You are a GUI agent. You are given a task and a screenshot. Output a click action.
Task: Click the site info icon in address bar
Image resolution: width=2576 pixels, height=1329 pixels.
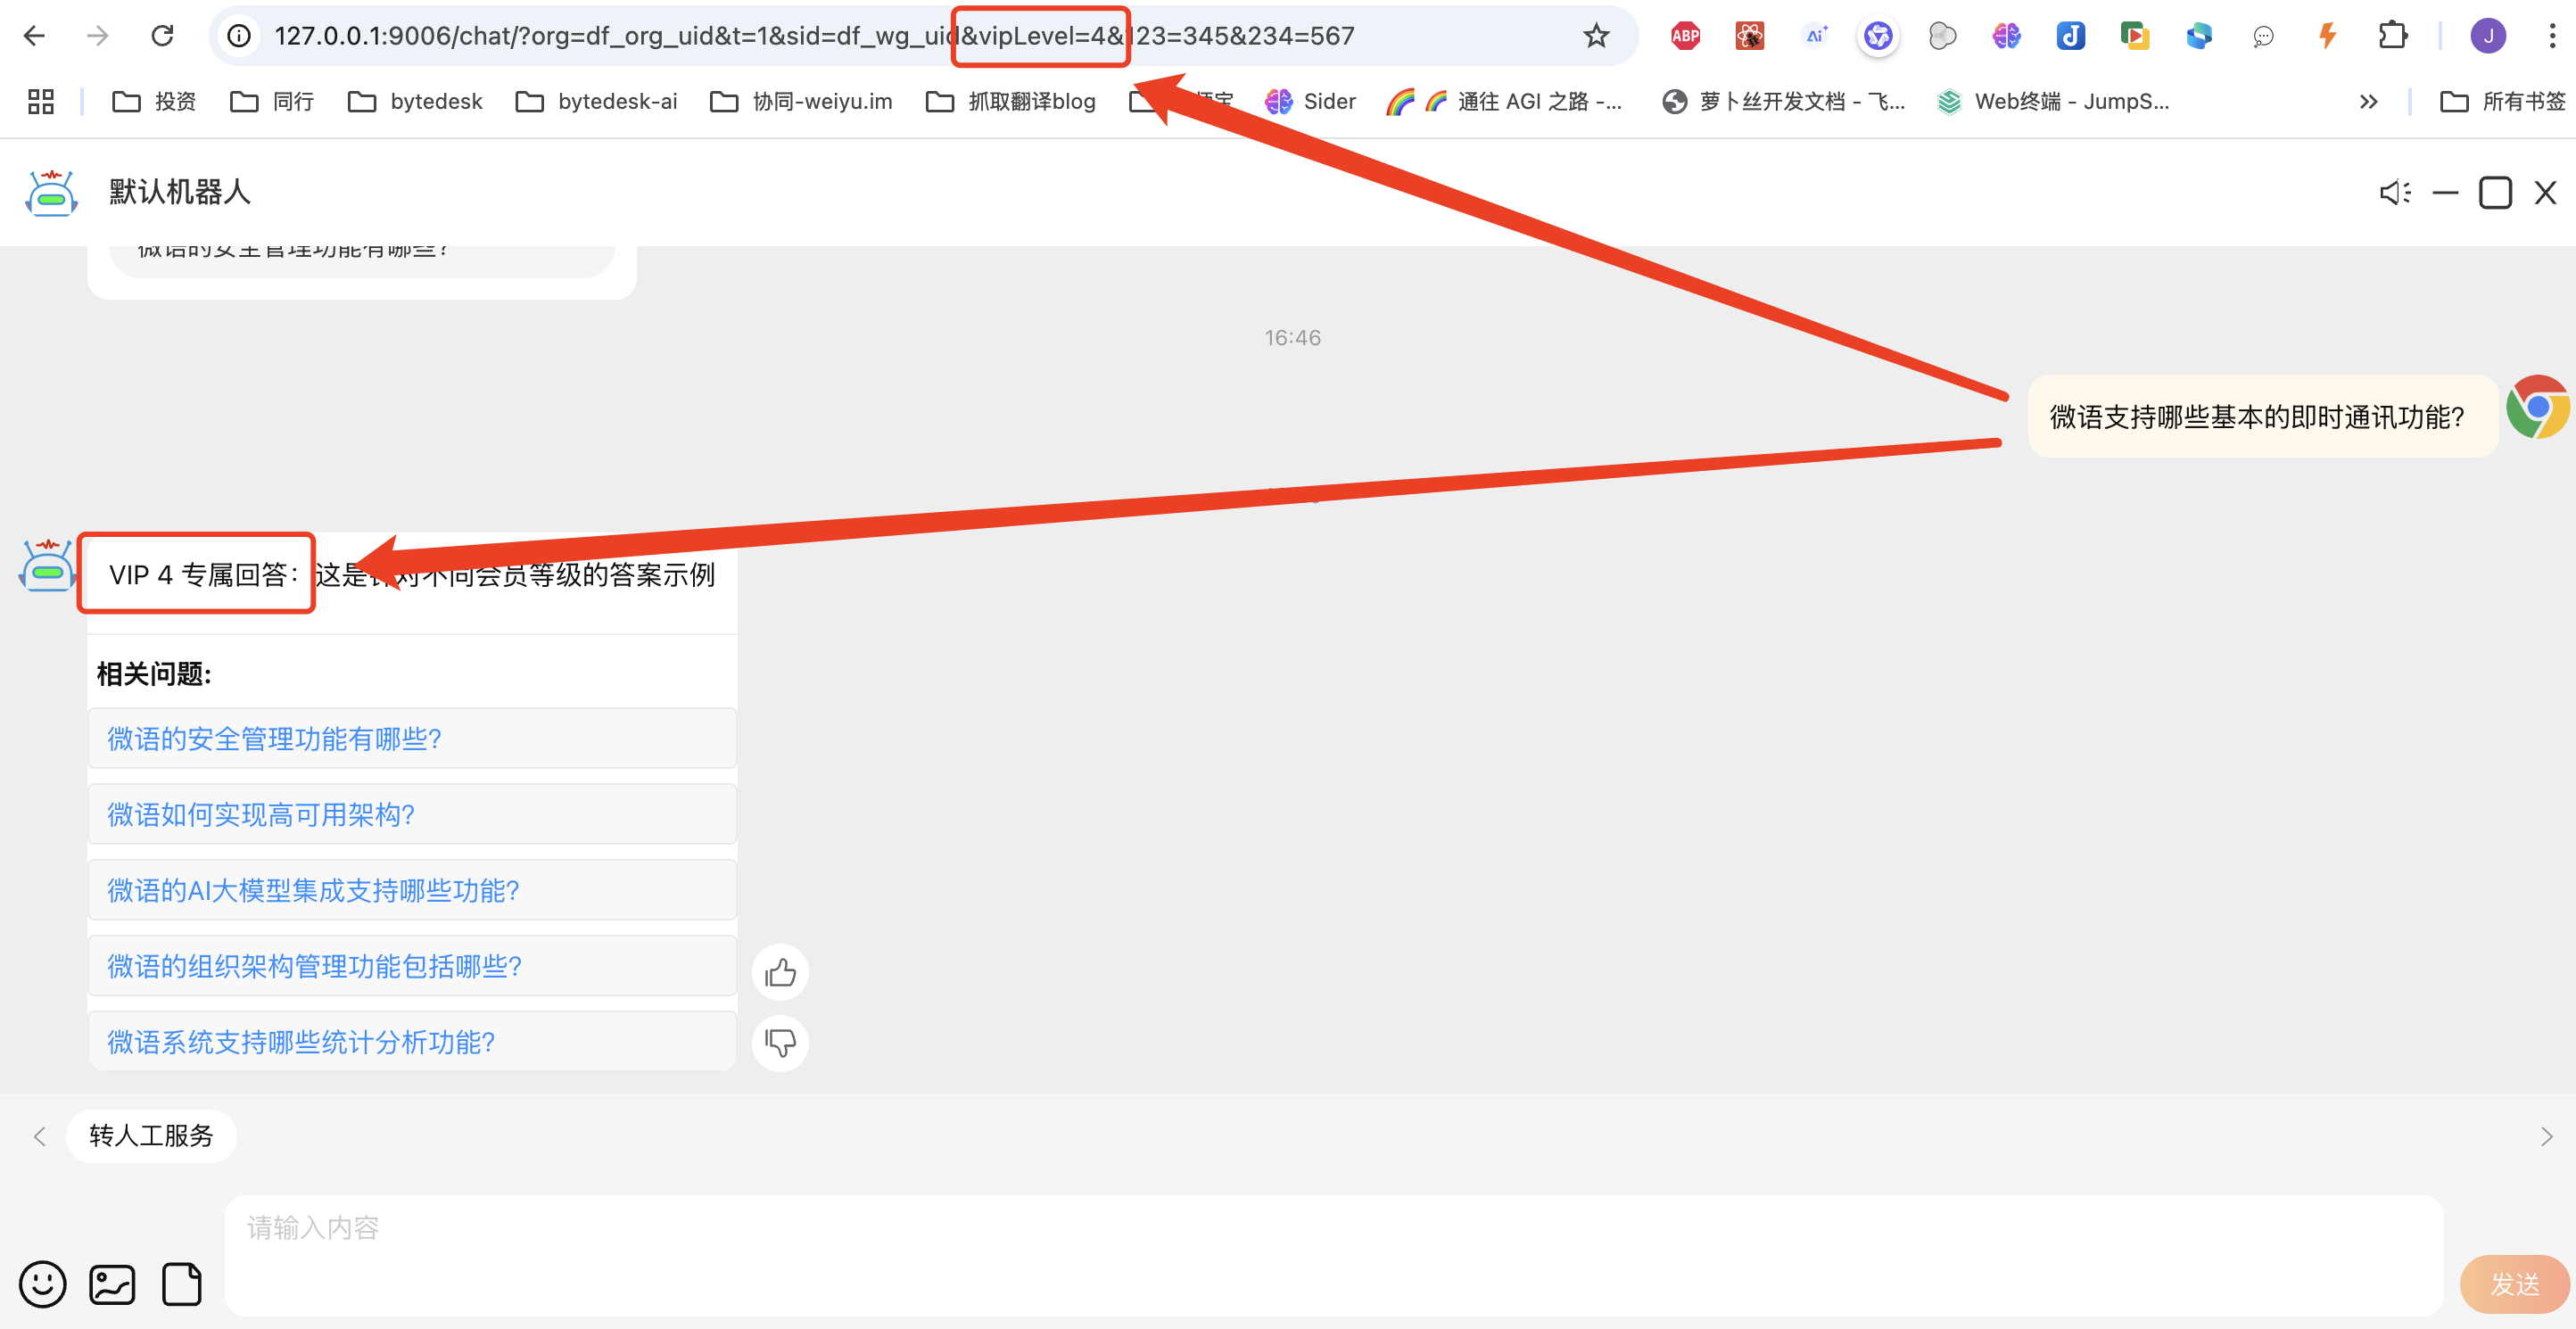(238, 36)
